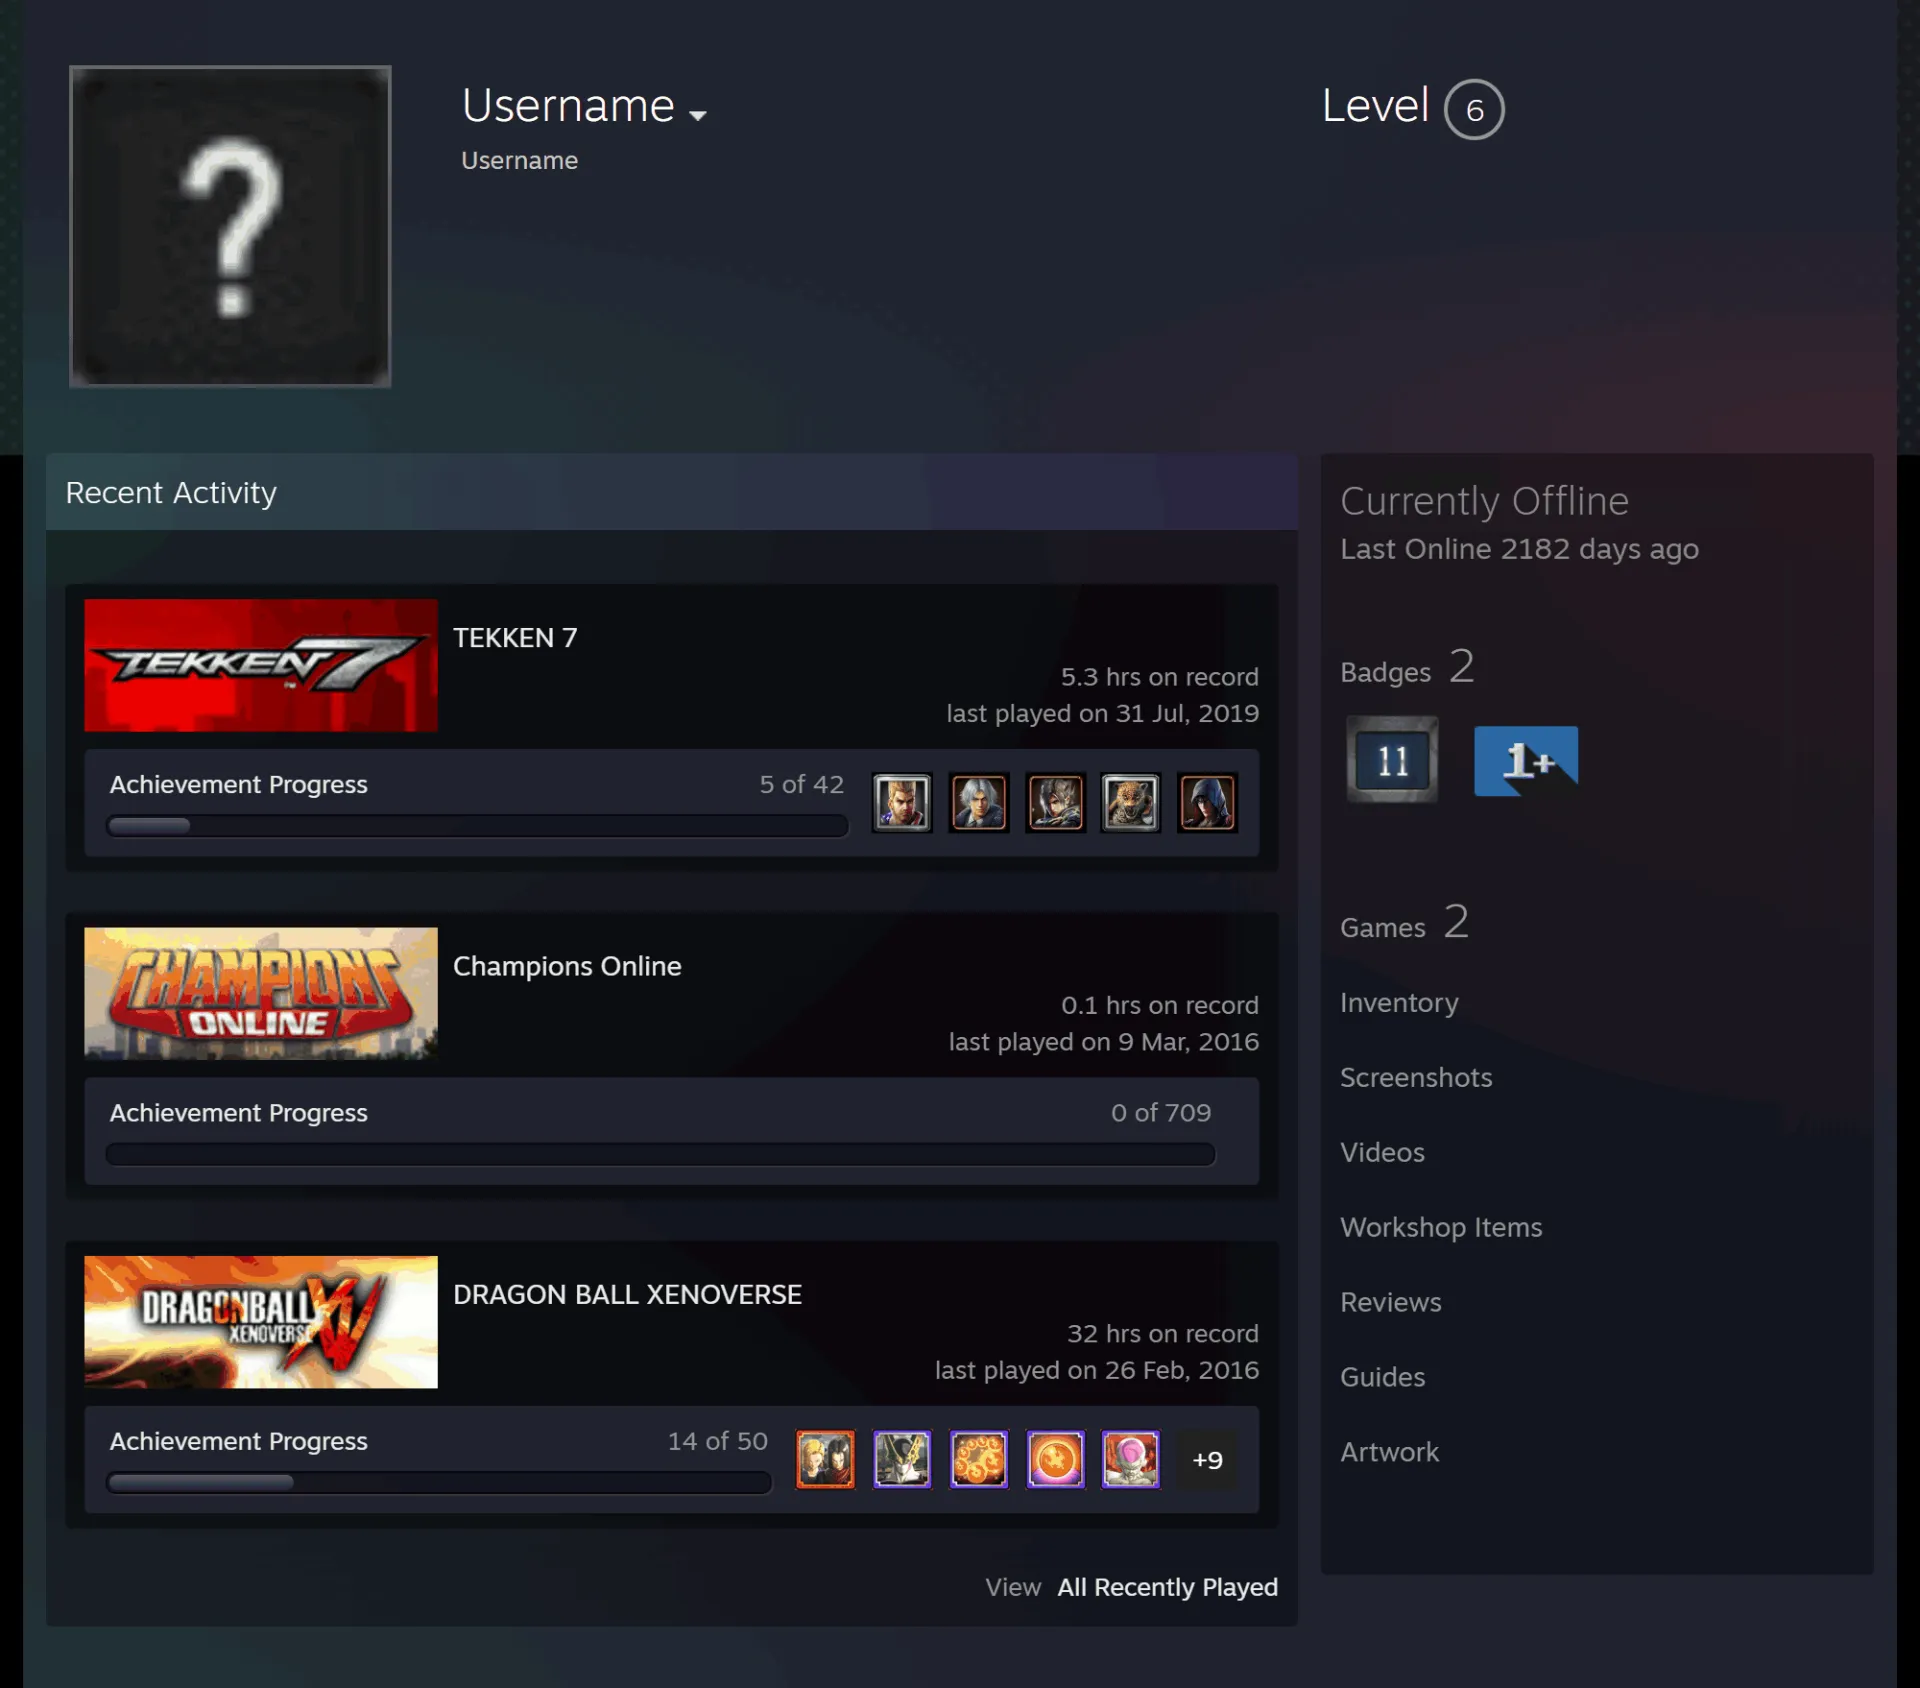
Task: Open DRAGON BALL XENOVERSE title link
Action: point(627,1294)
